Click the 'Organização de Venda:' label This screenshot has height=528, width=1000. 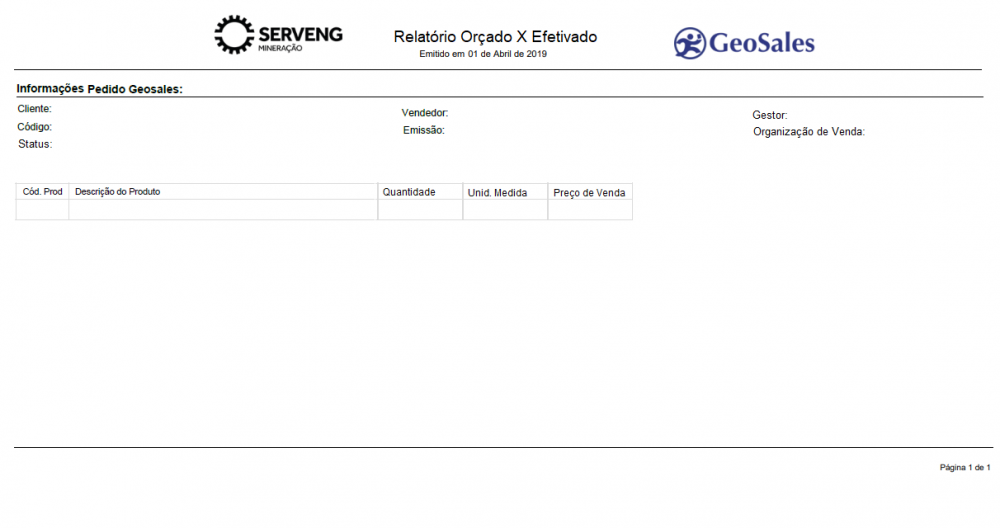(x=809, y=132)
